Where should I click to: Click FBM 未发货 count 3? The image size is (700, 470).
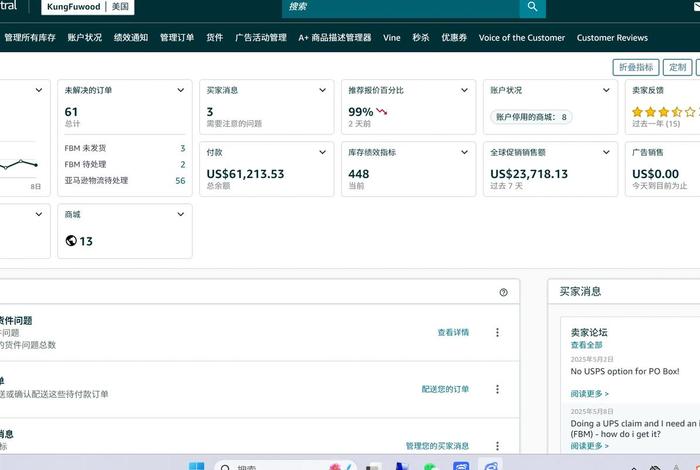(x=183, y=148)
